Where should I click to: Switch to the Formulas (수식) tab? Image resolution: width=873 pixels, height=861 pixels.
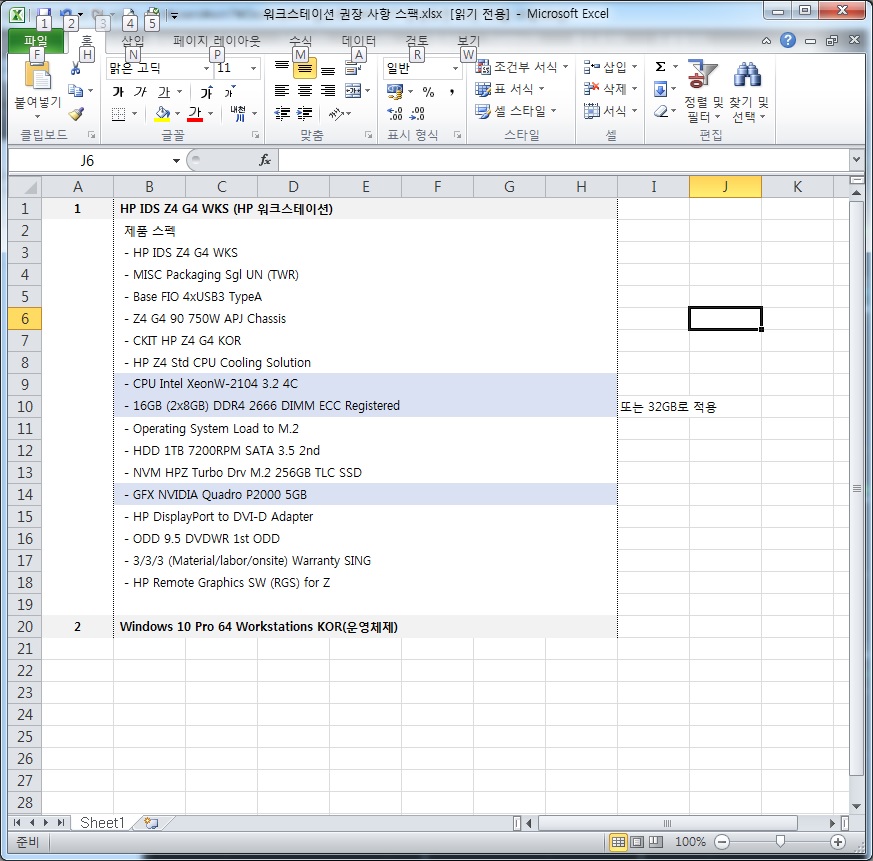point(301,41)
